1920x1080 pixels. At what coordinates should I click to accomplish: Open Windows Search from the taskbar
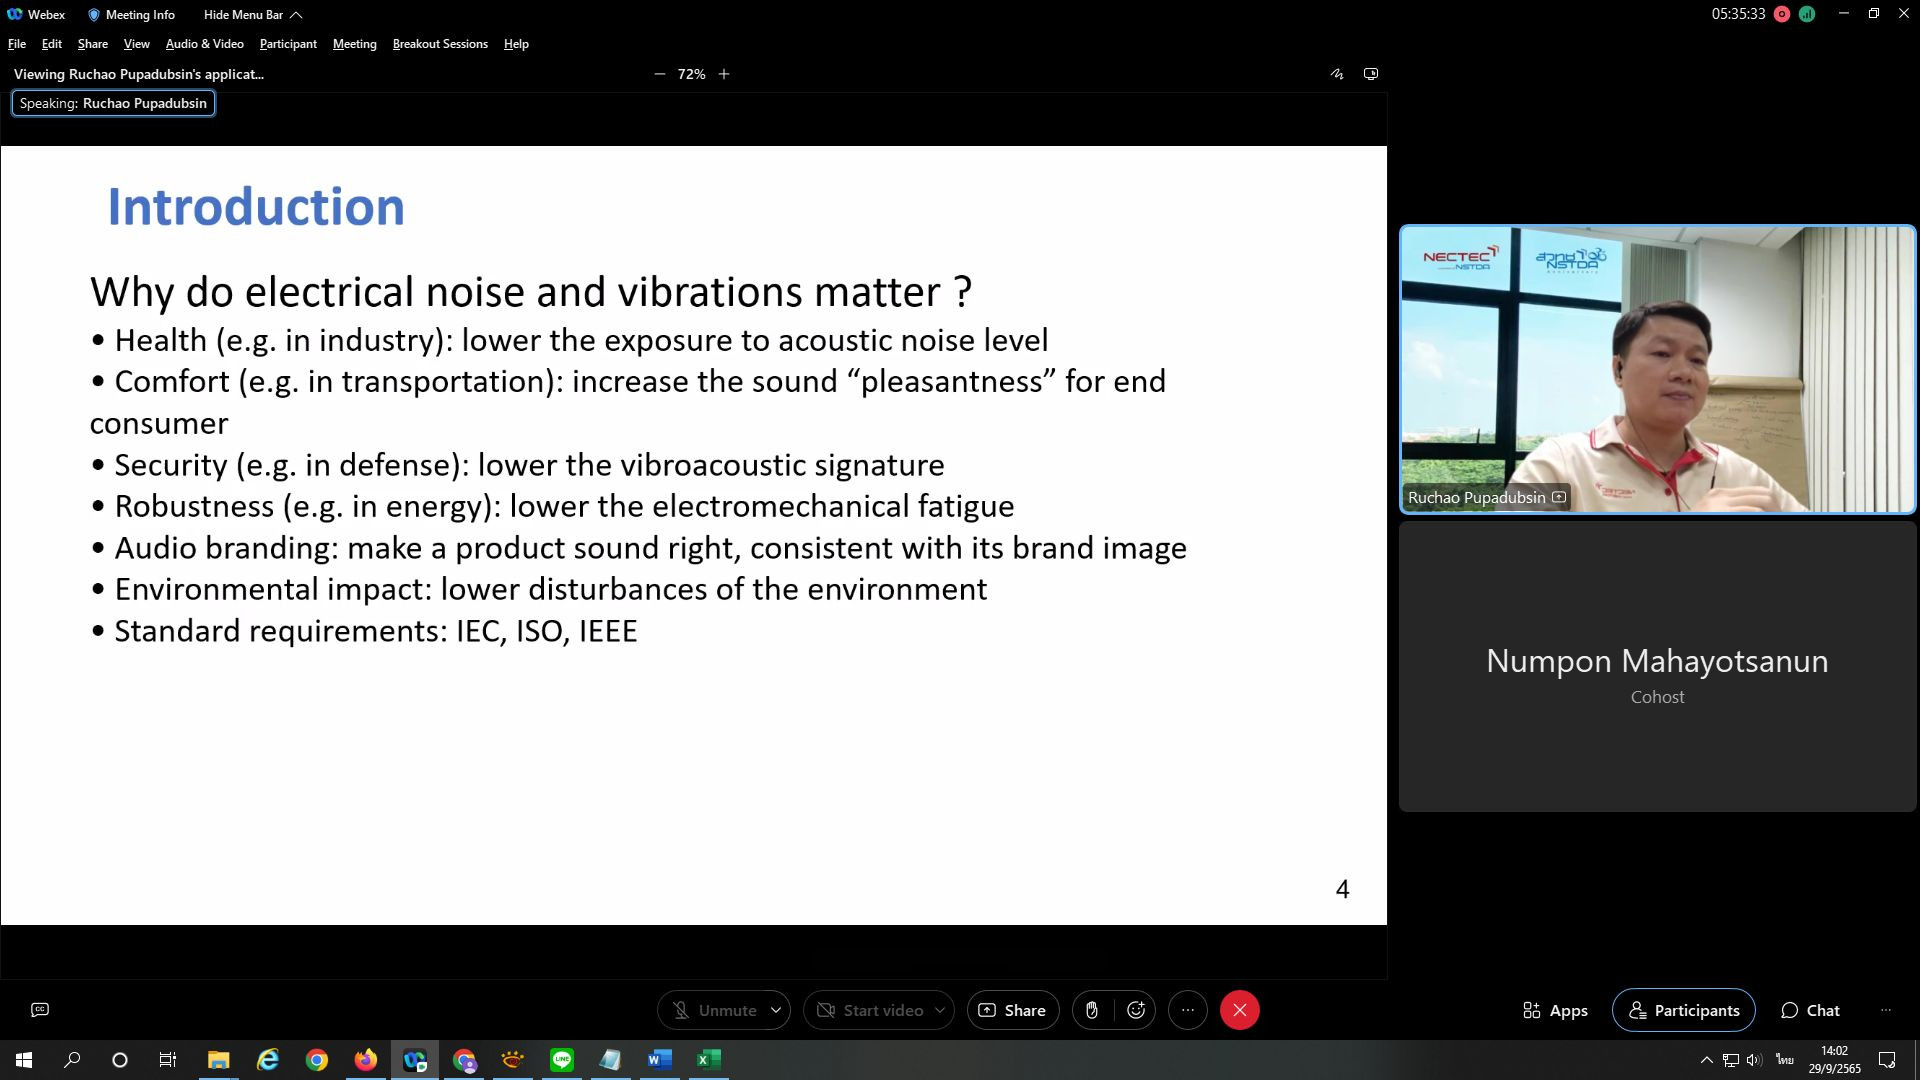coord(72,1060)
